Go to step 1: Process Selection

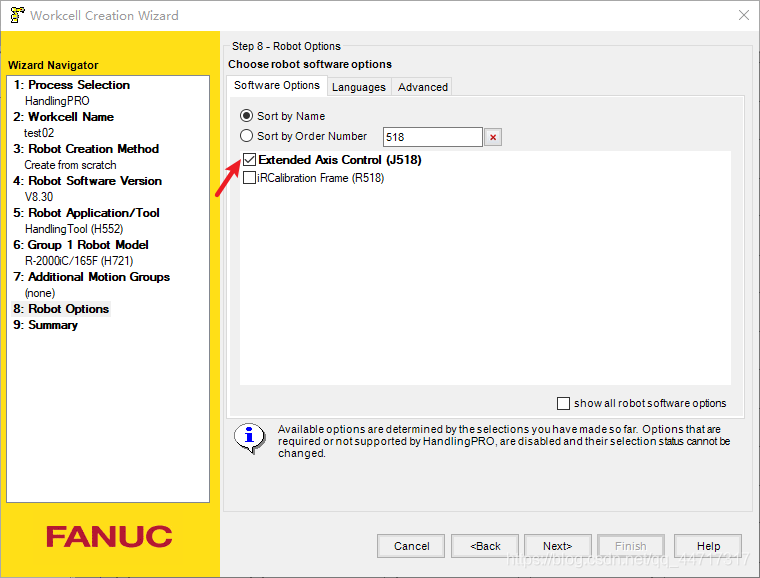pos(72,85)
